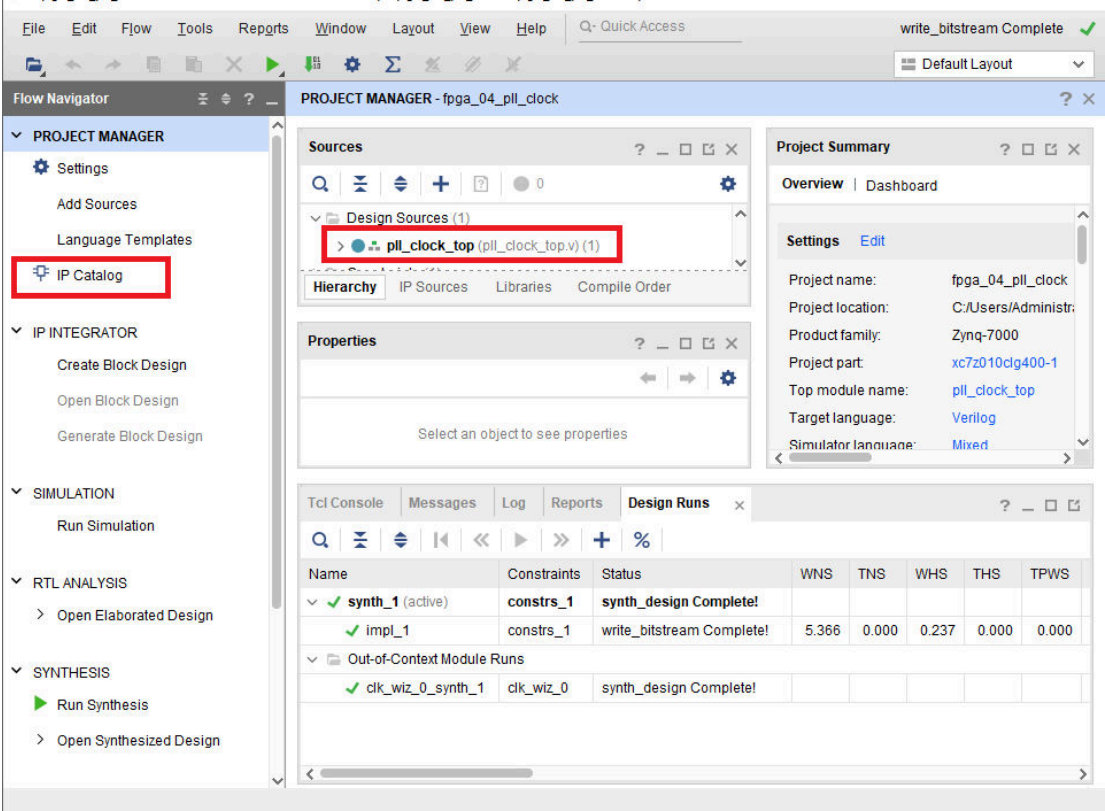Open Sources panel settings gear
Screen dimensions: 1105x811
coord(728,184)
